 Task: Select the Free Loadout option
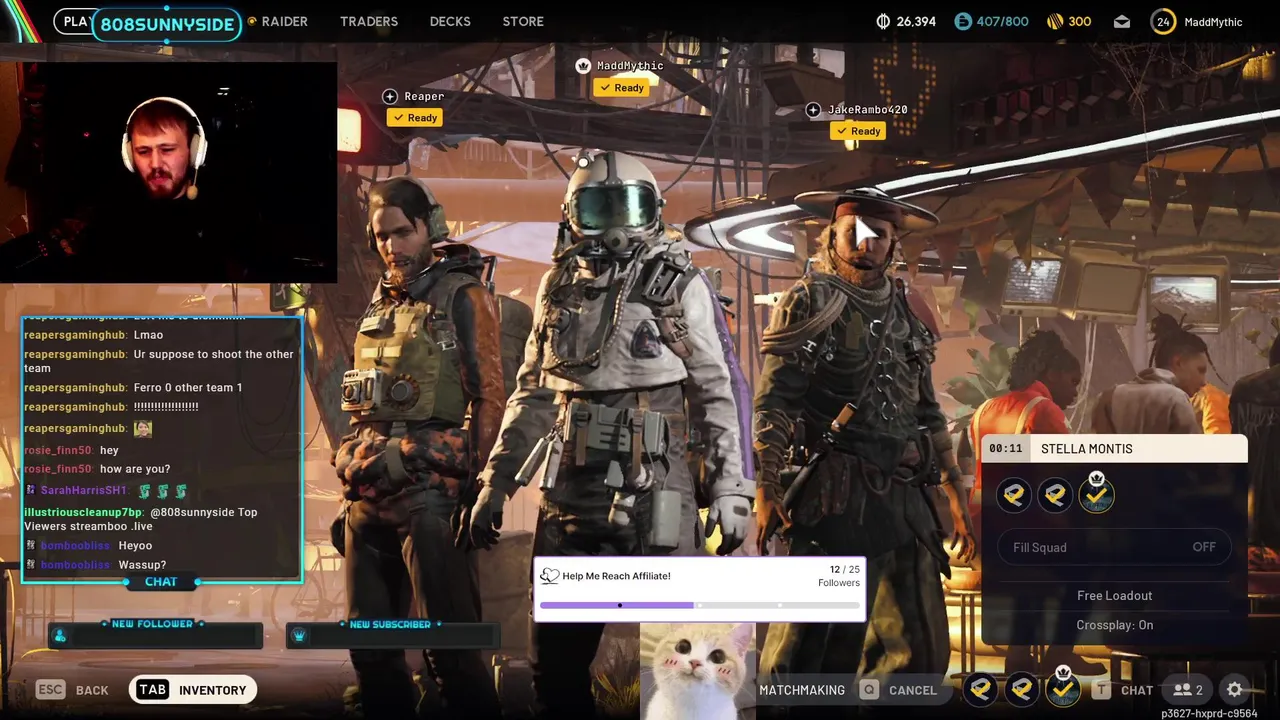(x=1114, y=595)
